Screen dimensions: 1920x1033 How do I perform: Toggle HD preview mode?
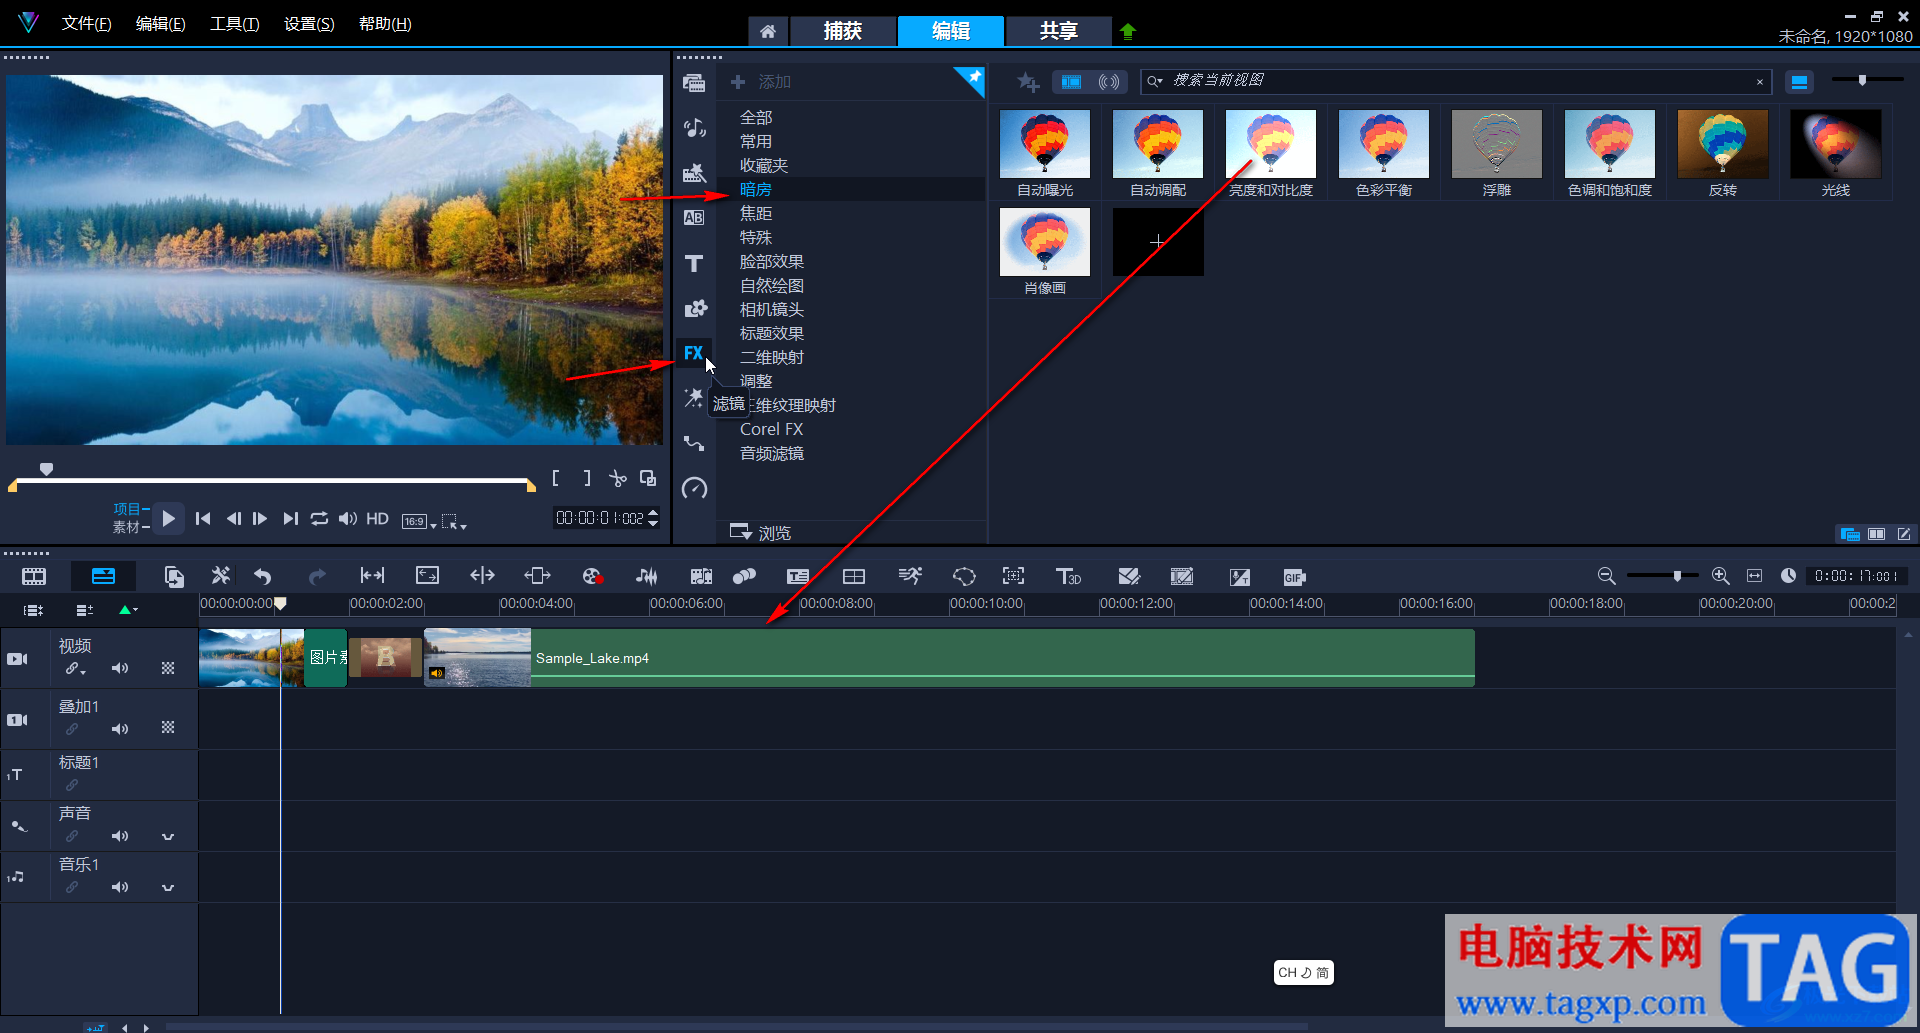[377, 518]
